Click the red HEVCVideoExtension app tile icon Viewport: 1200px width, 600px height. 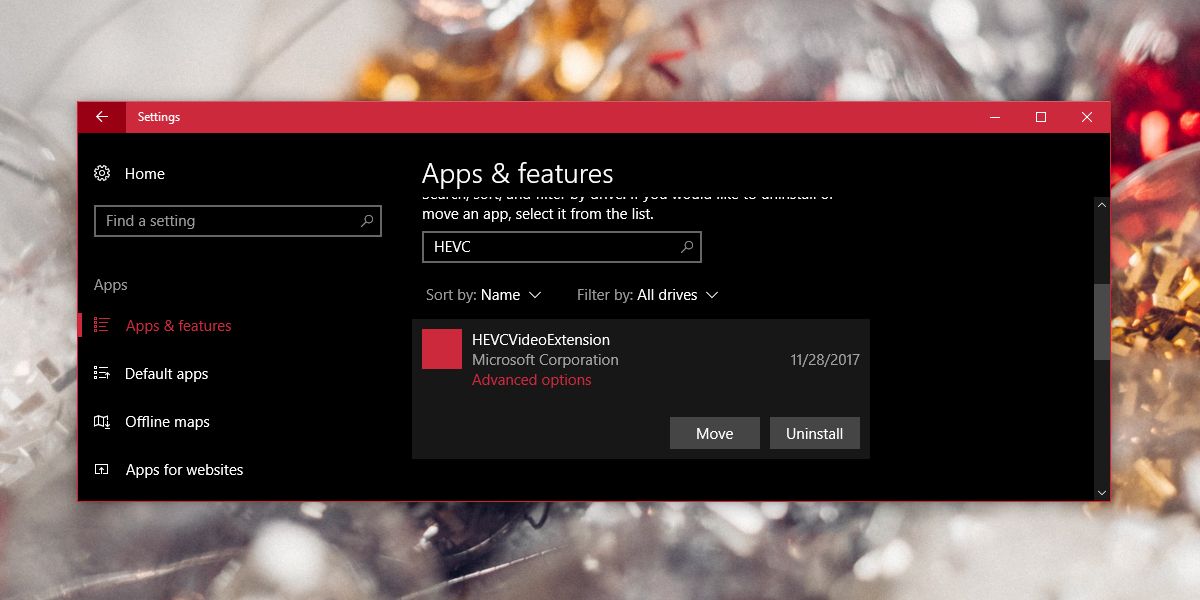coord(442,349)
